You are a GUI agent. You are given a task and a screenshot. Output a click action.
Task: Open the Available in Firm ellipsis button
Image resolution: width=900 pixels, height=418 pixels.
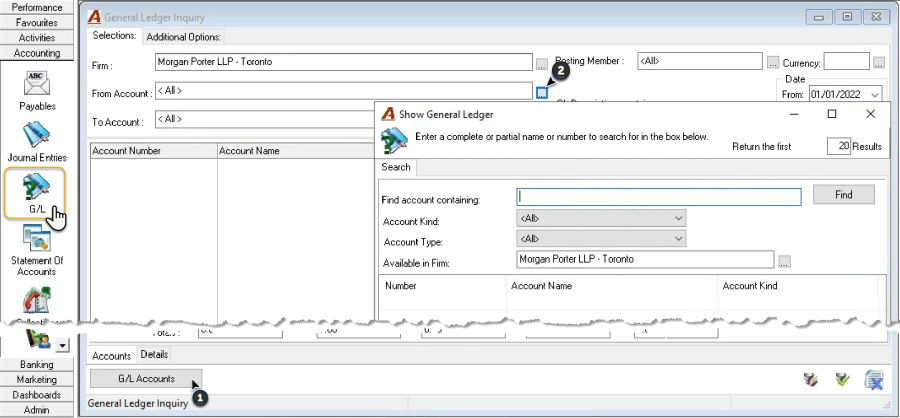pyautogui.click(x=785, y=262)
